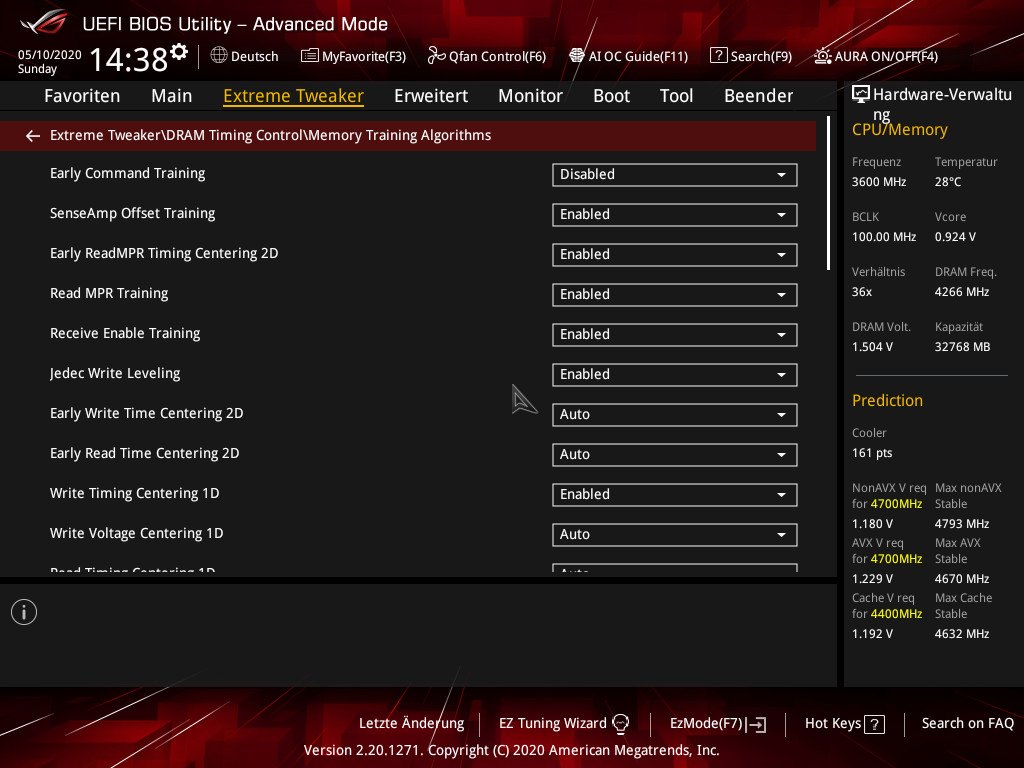Click the 05/10/2020 date
Image resolution: width=1024 pixels, height=768 pixels.
(50, 55)
